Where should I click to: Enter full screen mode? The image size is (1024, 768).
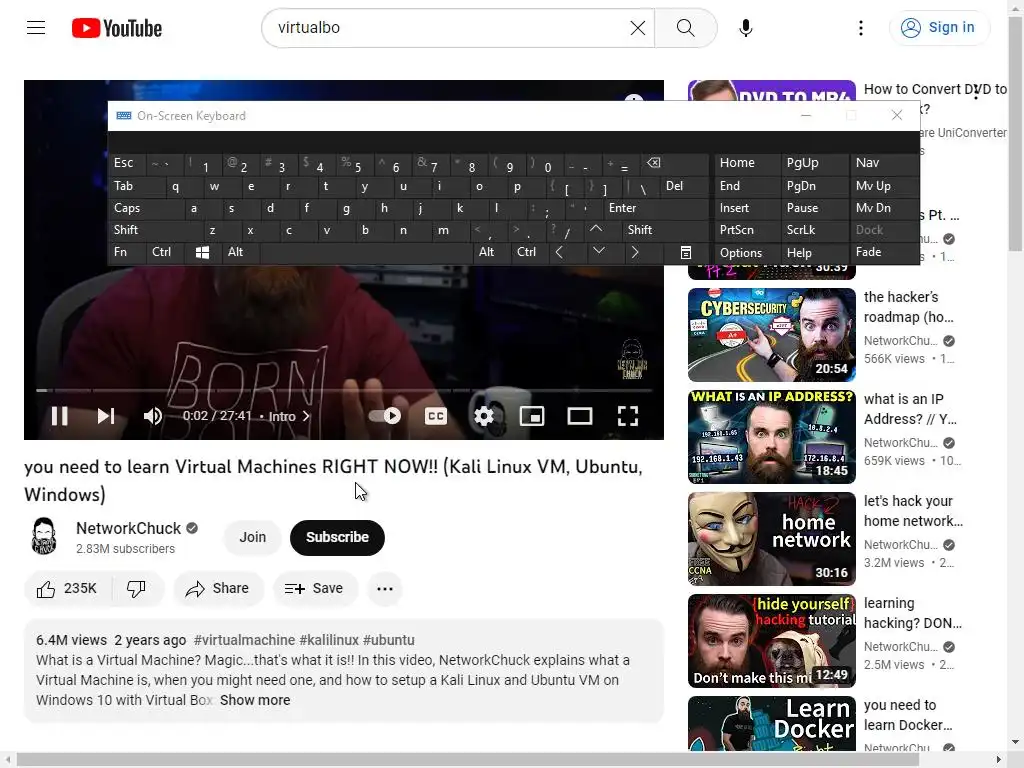[628, 416]
